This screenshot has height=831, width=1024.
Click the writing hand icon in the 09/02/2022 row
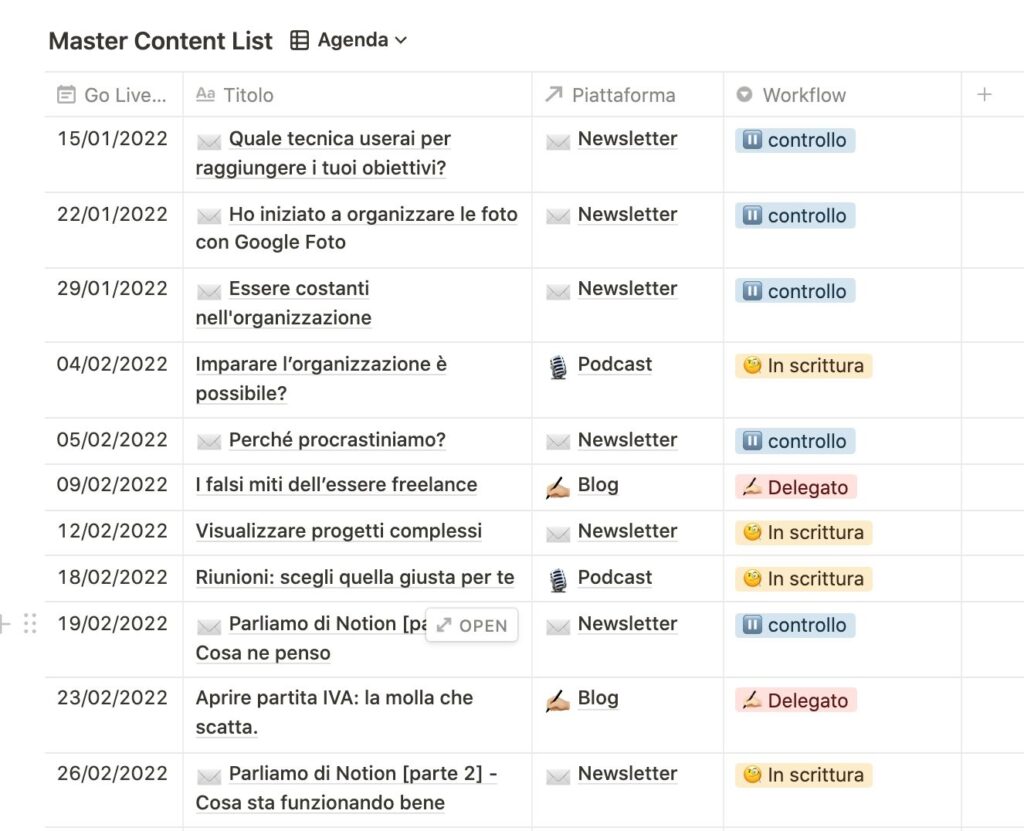coord(558,487)
